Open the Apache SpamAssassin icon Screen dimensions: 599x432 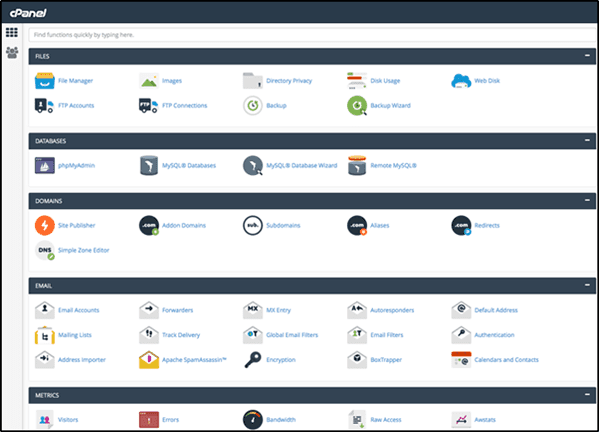[149, 360]
